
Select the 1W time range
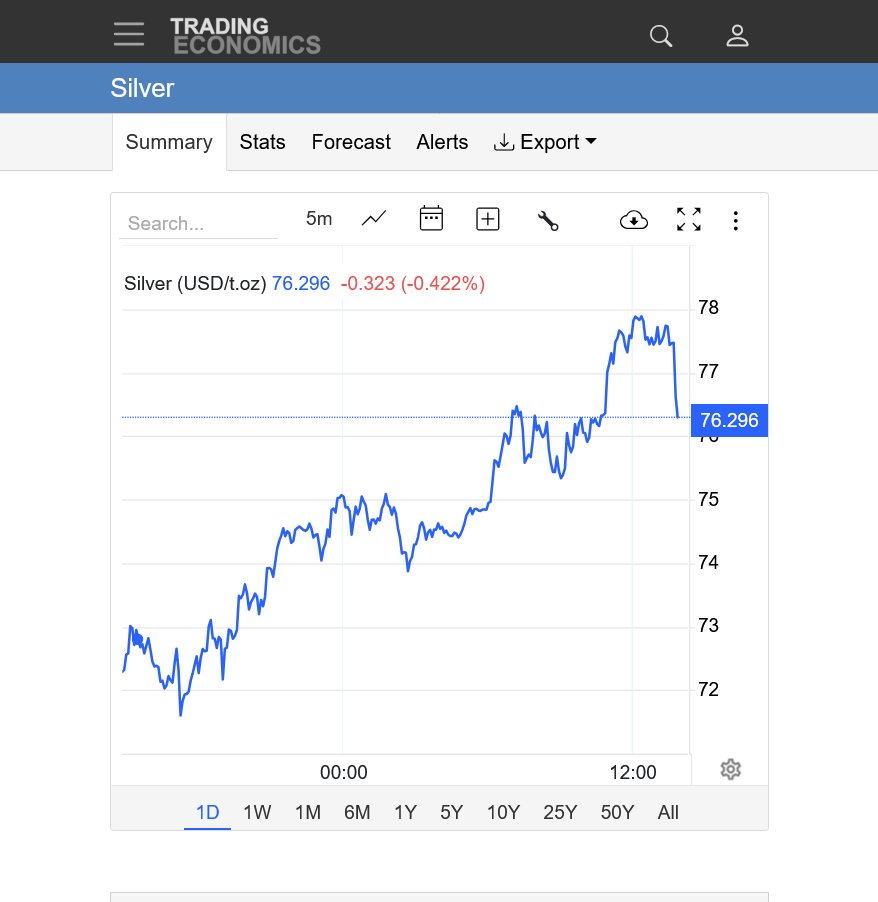pyautogui.click(x=257, y=812)
